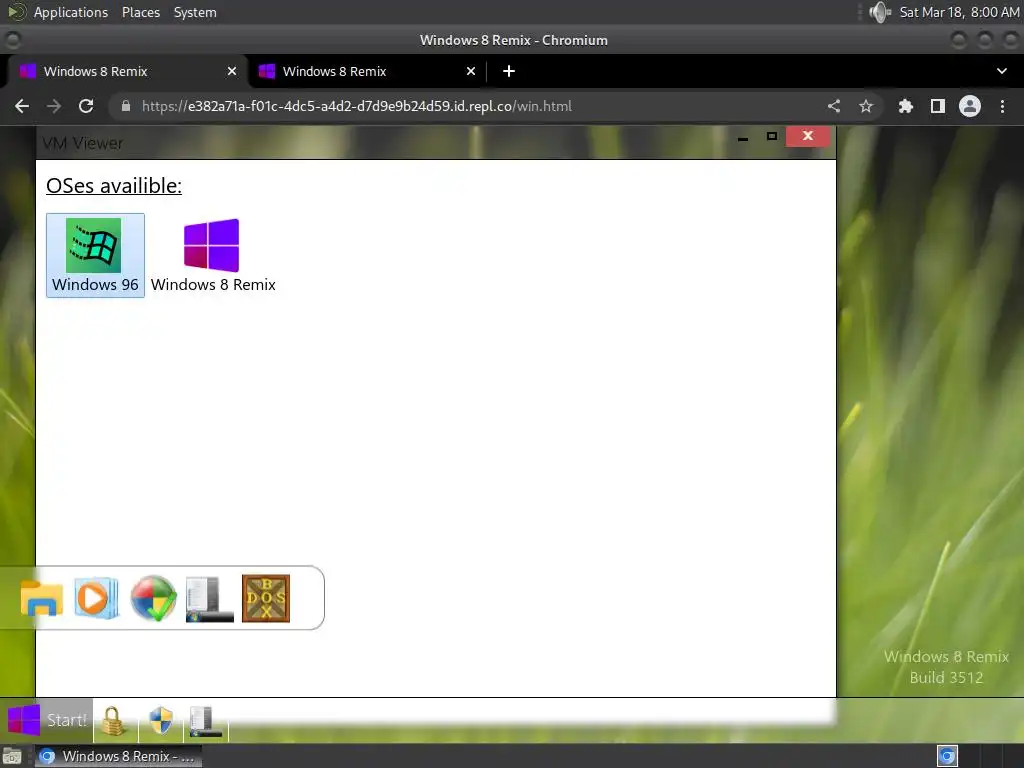This screenshot has height=768, width=1024.
Task: View site info via padlock icon
Action: (126, 106)
